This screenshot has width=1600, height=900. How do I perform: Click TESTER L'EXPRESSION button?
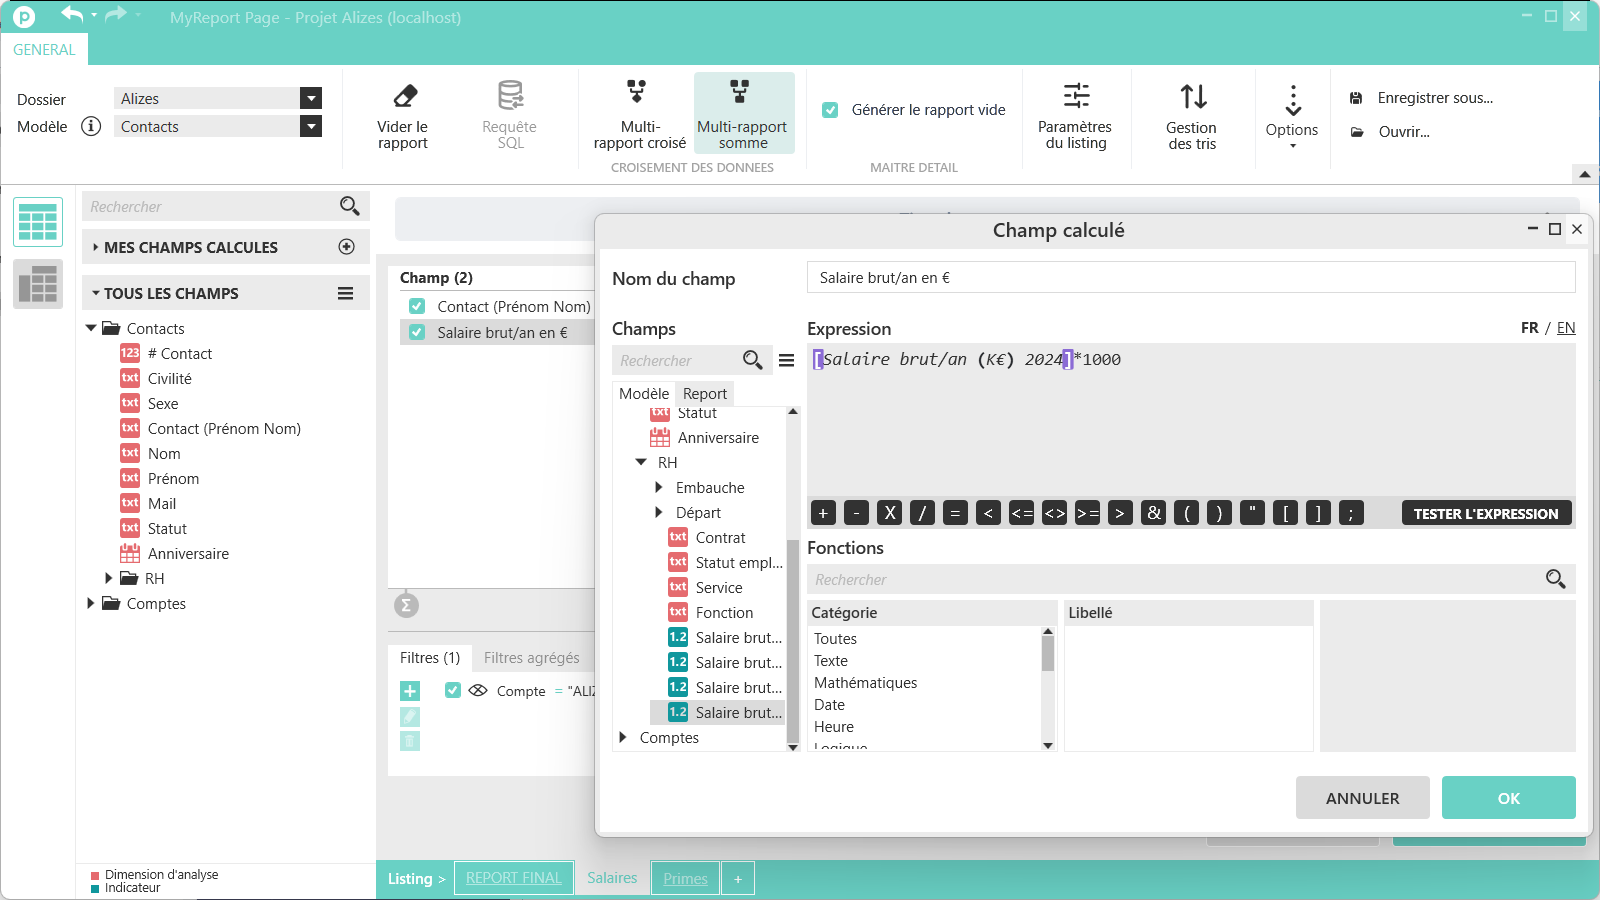point(1485,514)
